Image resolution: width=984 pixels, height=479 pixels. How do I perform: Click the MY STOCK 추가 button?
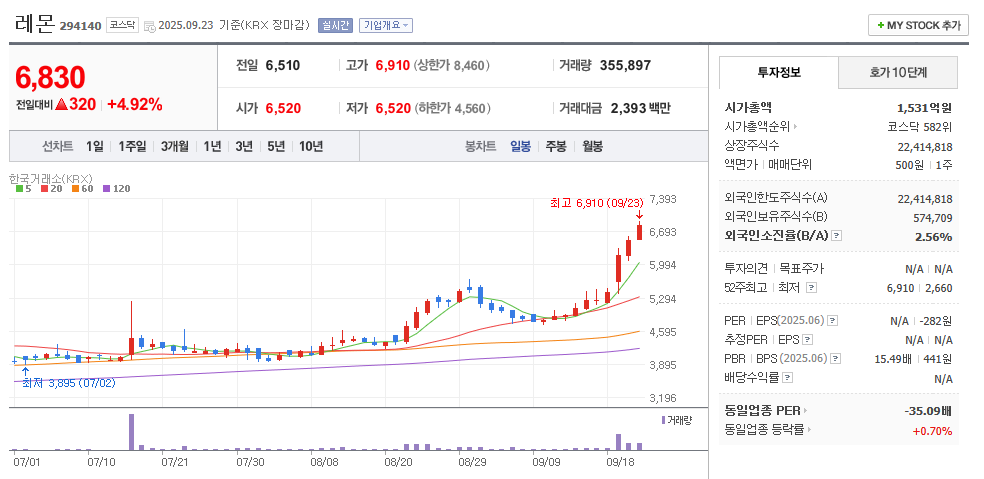click(918, 25)
